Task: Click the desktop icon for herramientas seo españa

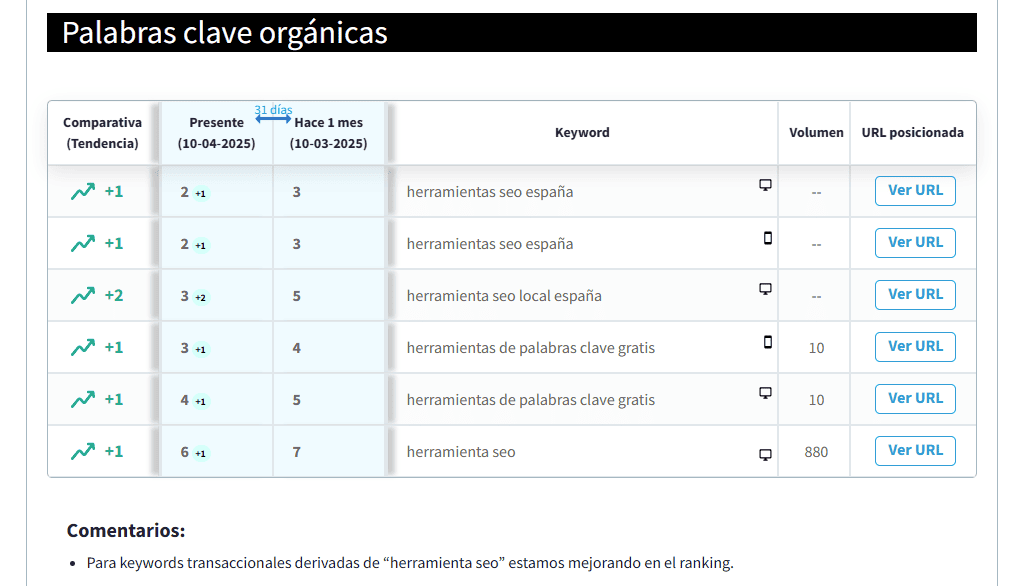Action: coord(765,185)
